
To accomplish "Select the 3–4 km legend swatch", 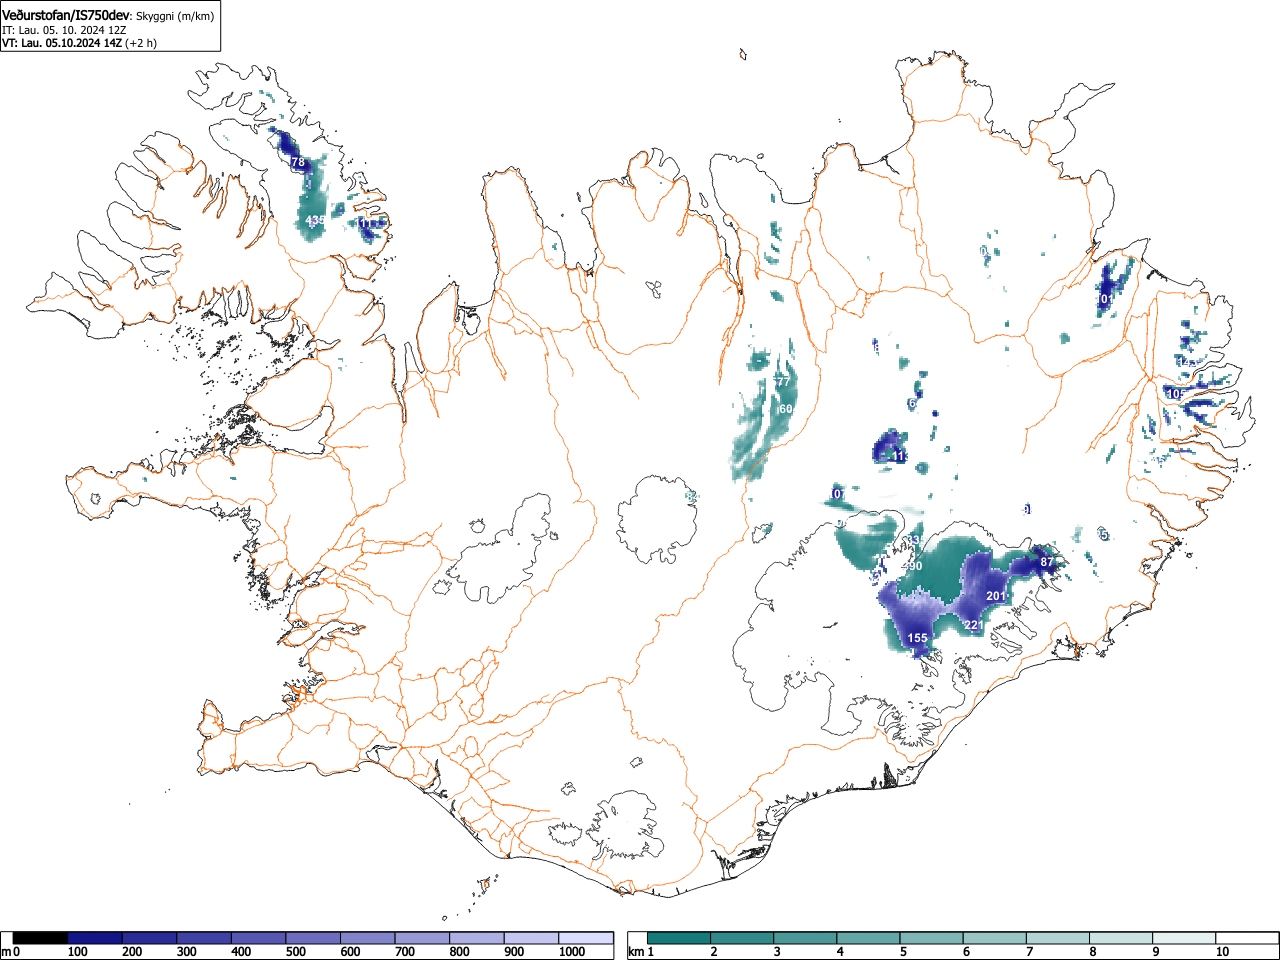I will point(805,938).
